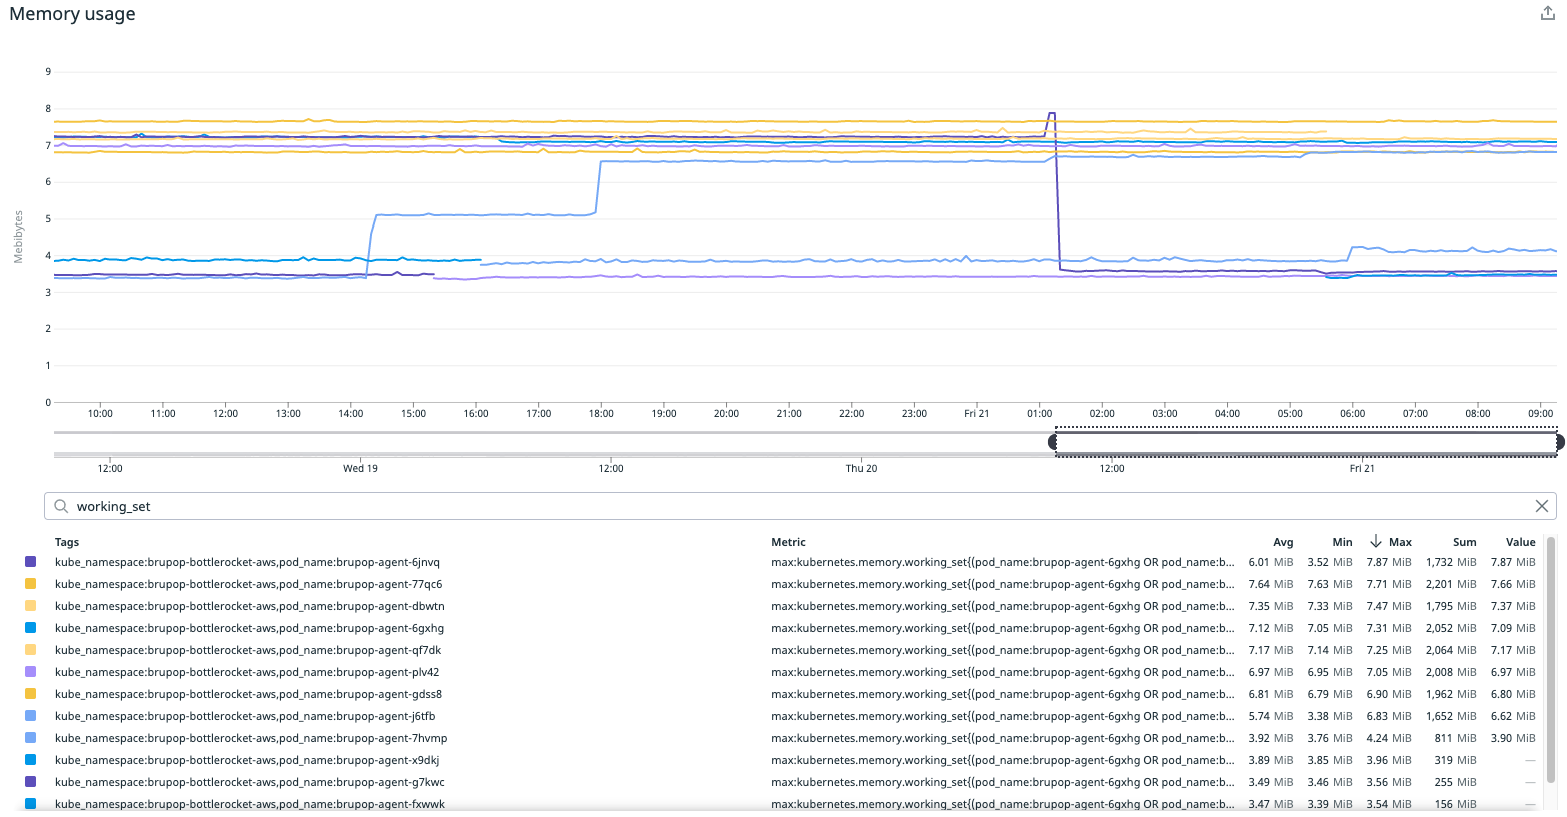Sort by the Max descending arrow
Image resolution: width=1567 pixels, height=817 pixels.
[1376, 541]
